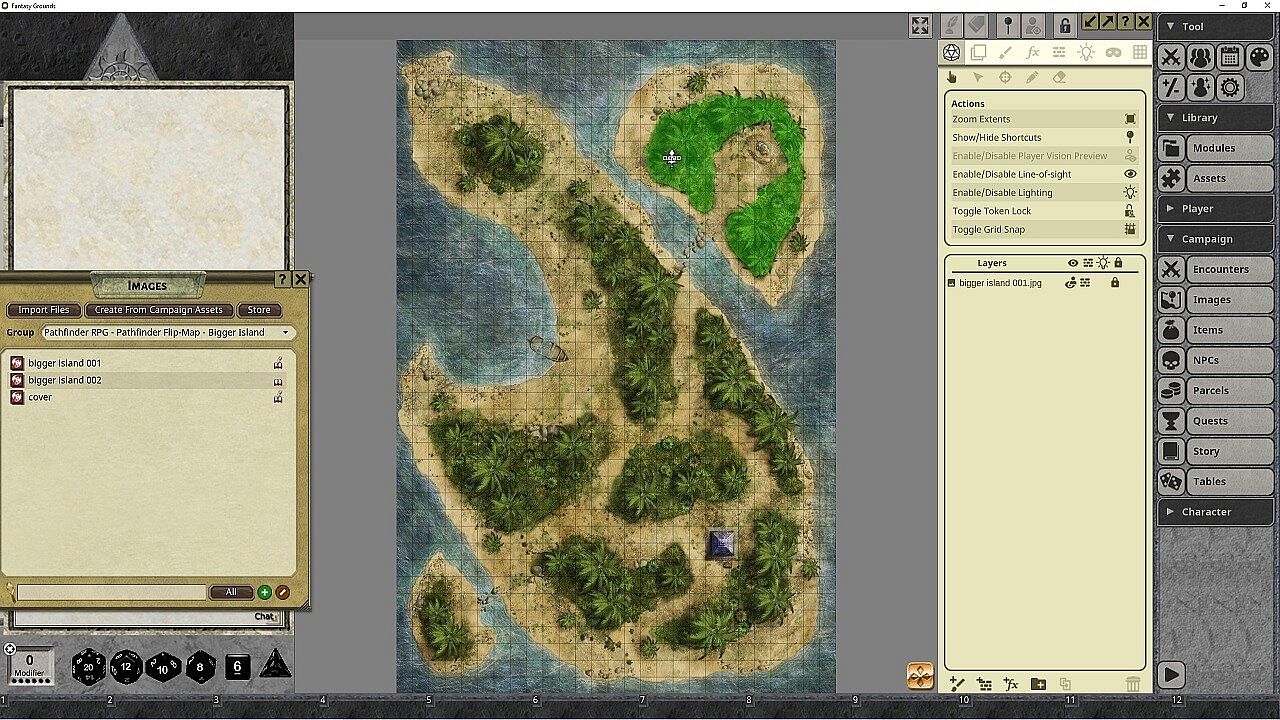Click the calendar tool icon
The width and height of the screenshot is (1280, 720).
[1230, 57]
